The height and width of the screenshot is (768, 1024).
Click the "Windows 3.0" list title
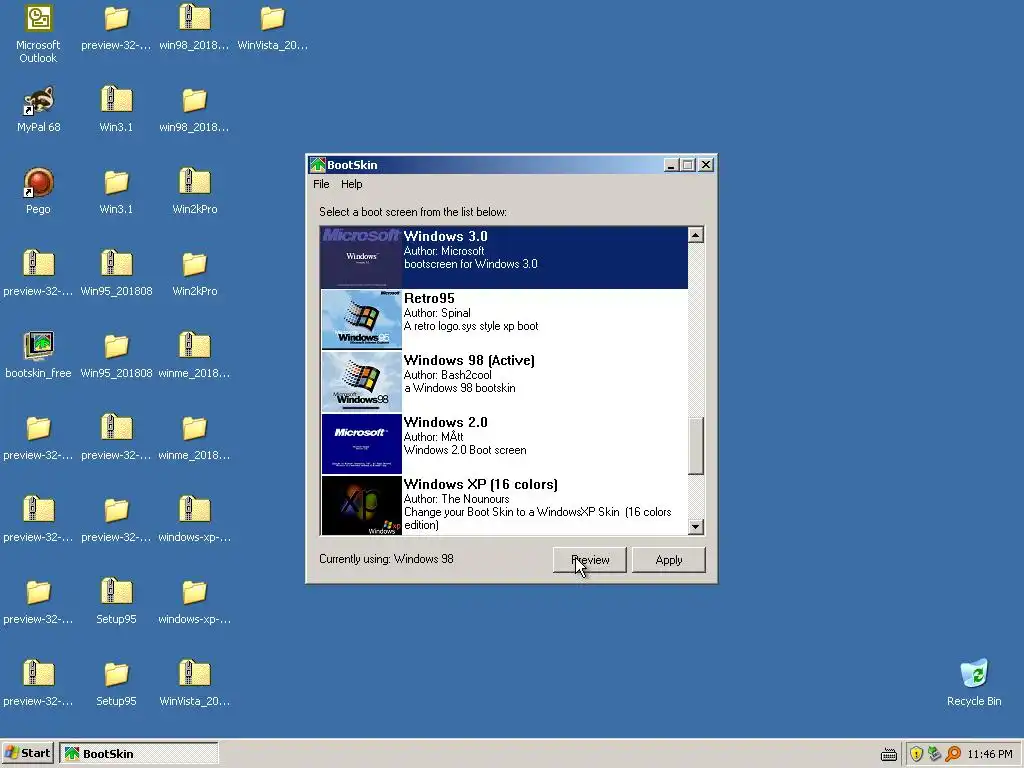click(x=445, y=236)
